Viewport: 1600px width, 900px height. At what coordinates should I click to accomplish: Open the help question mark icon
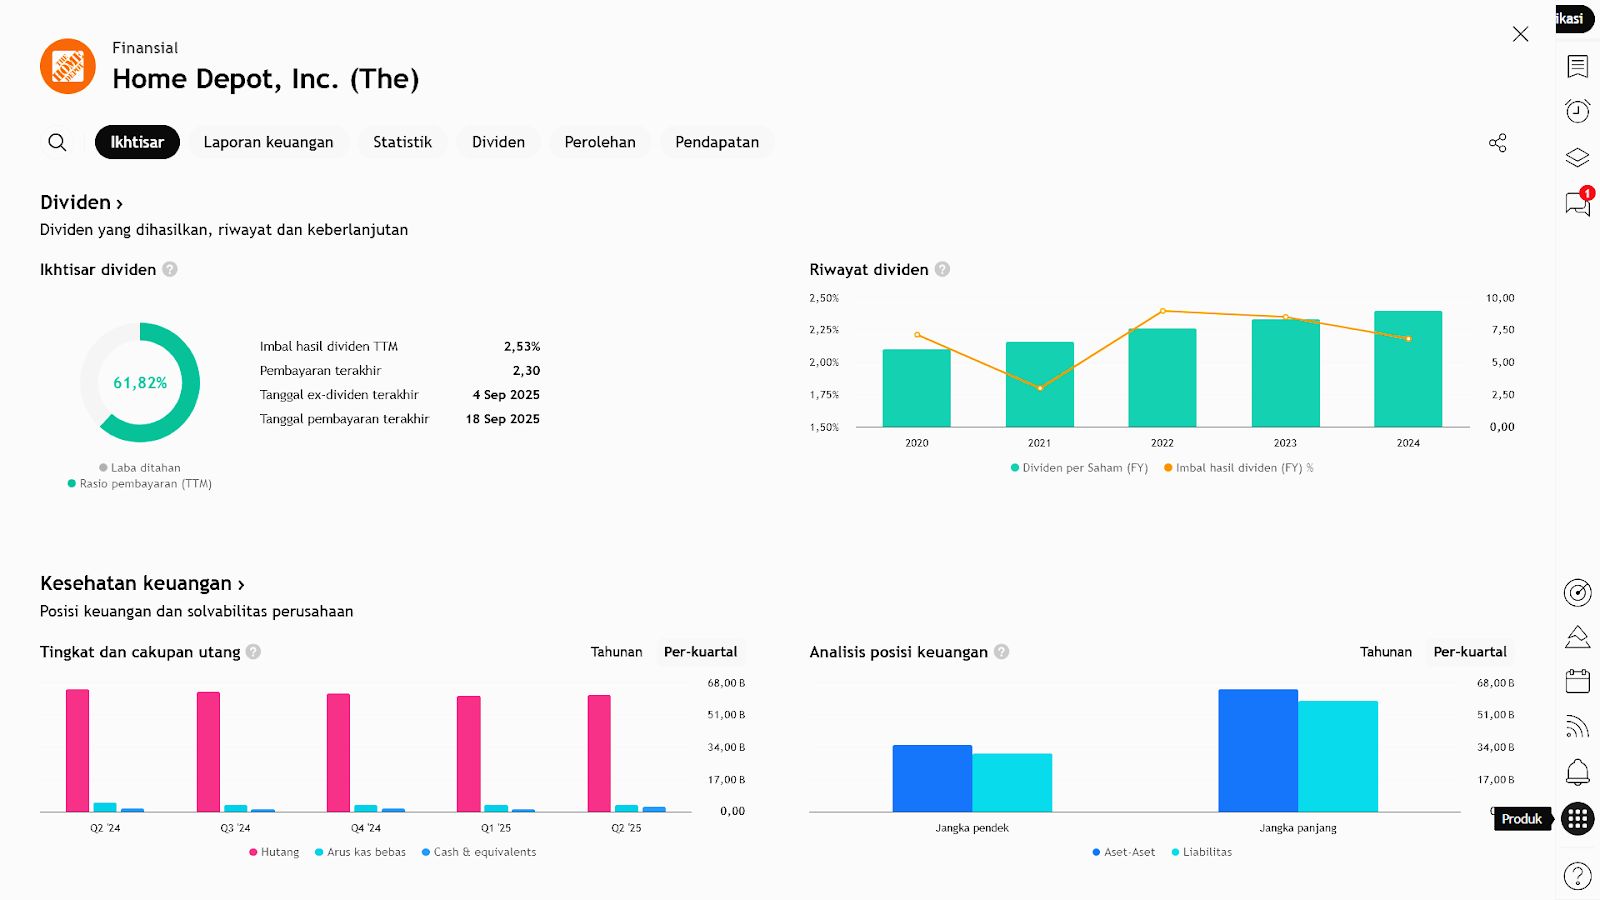(1577, 876)
